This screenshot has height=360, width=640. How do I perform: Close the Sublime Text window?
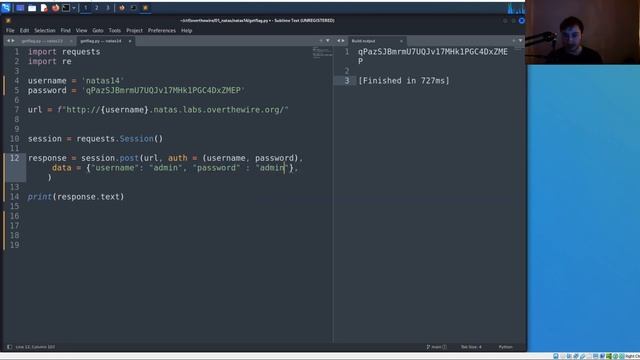(522, 20)
